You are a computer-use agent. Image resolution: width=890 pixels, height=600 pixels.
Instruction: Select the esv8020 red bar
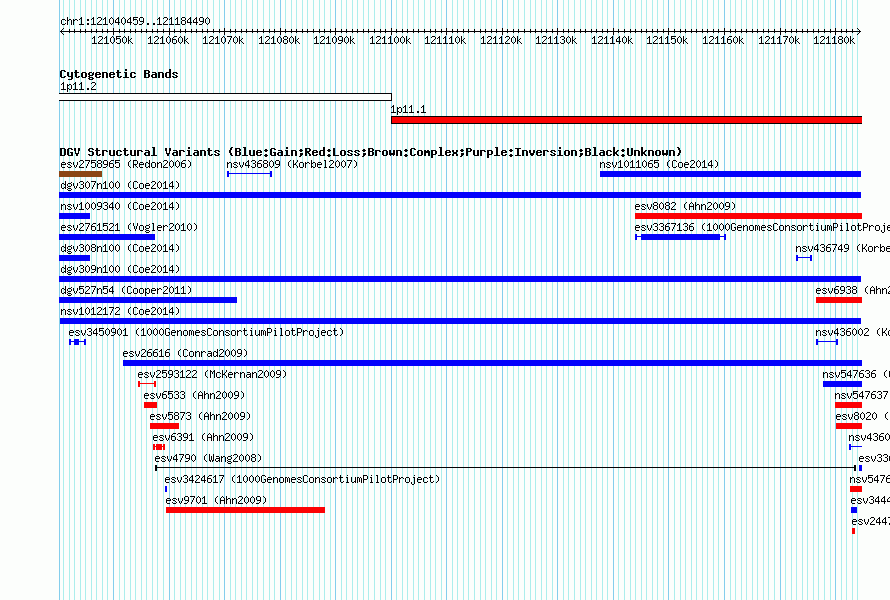[x=849, y=426]
